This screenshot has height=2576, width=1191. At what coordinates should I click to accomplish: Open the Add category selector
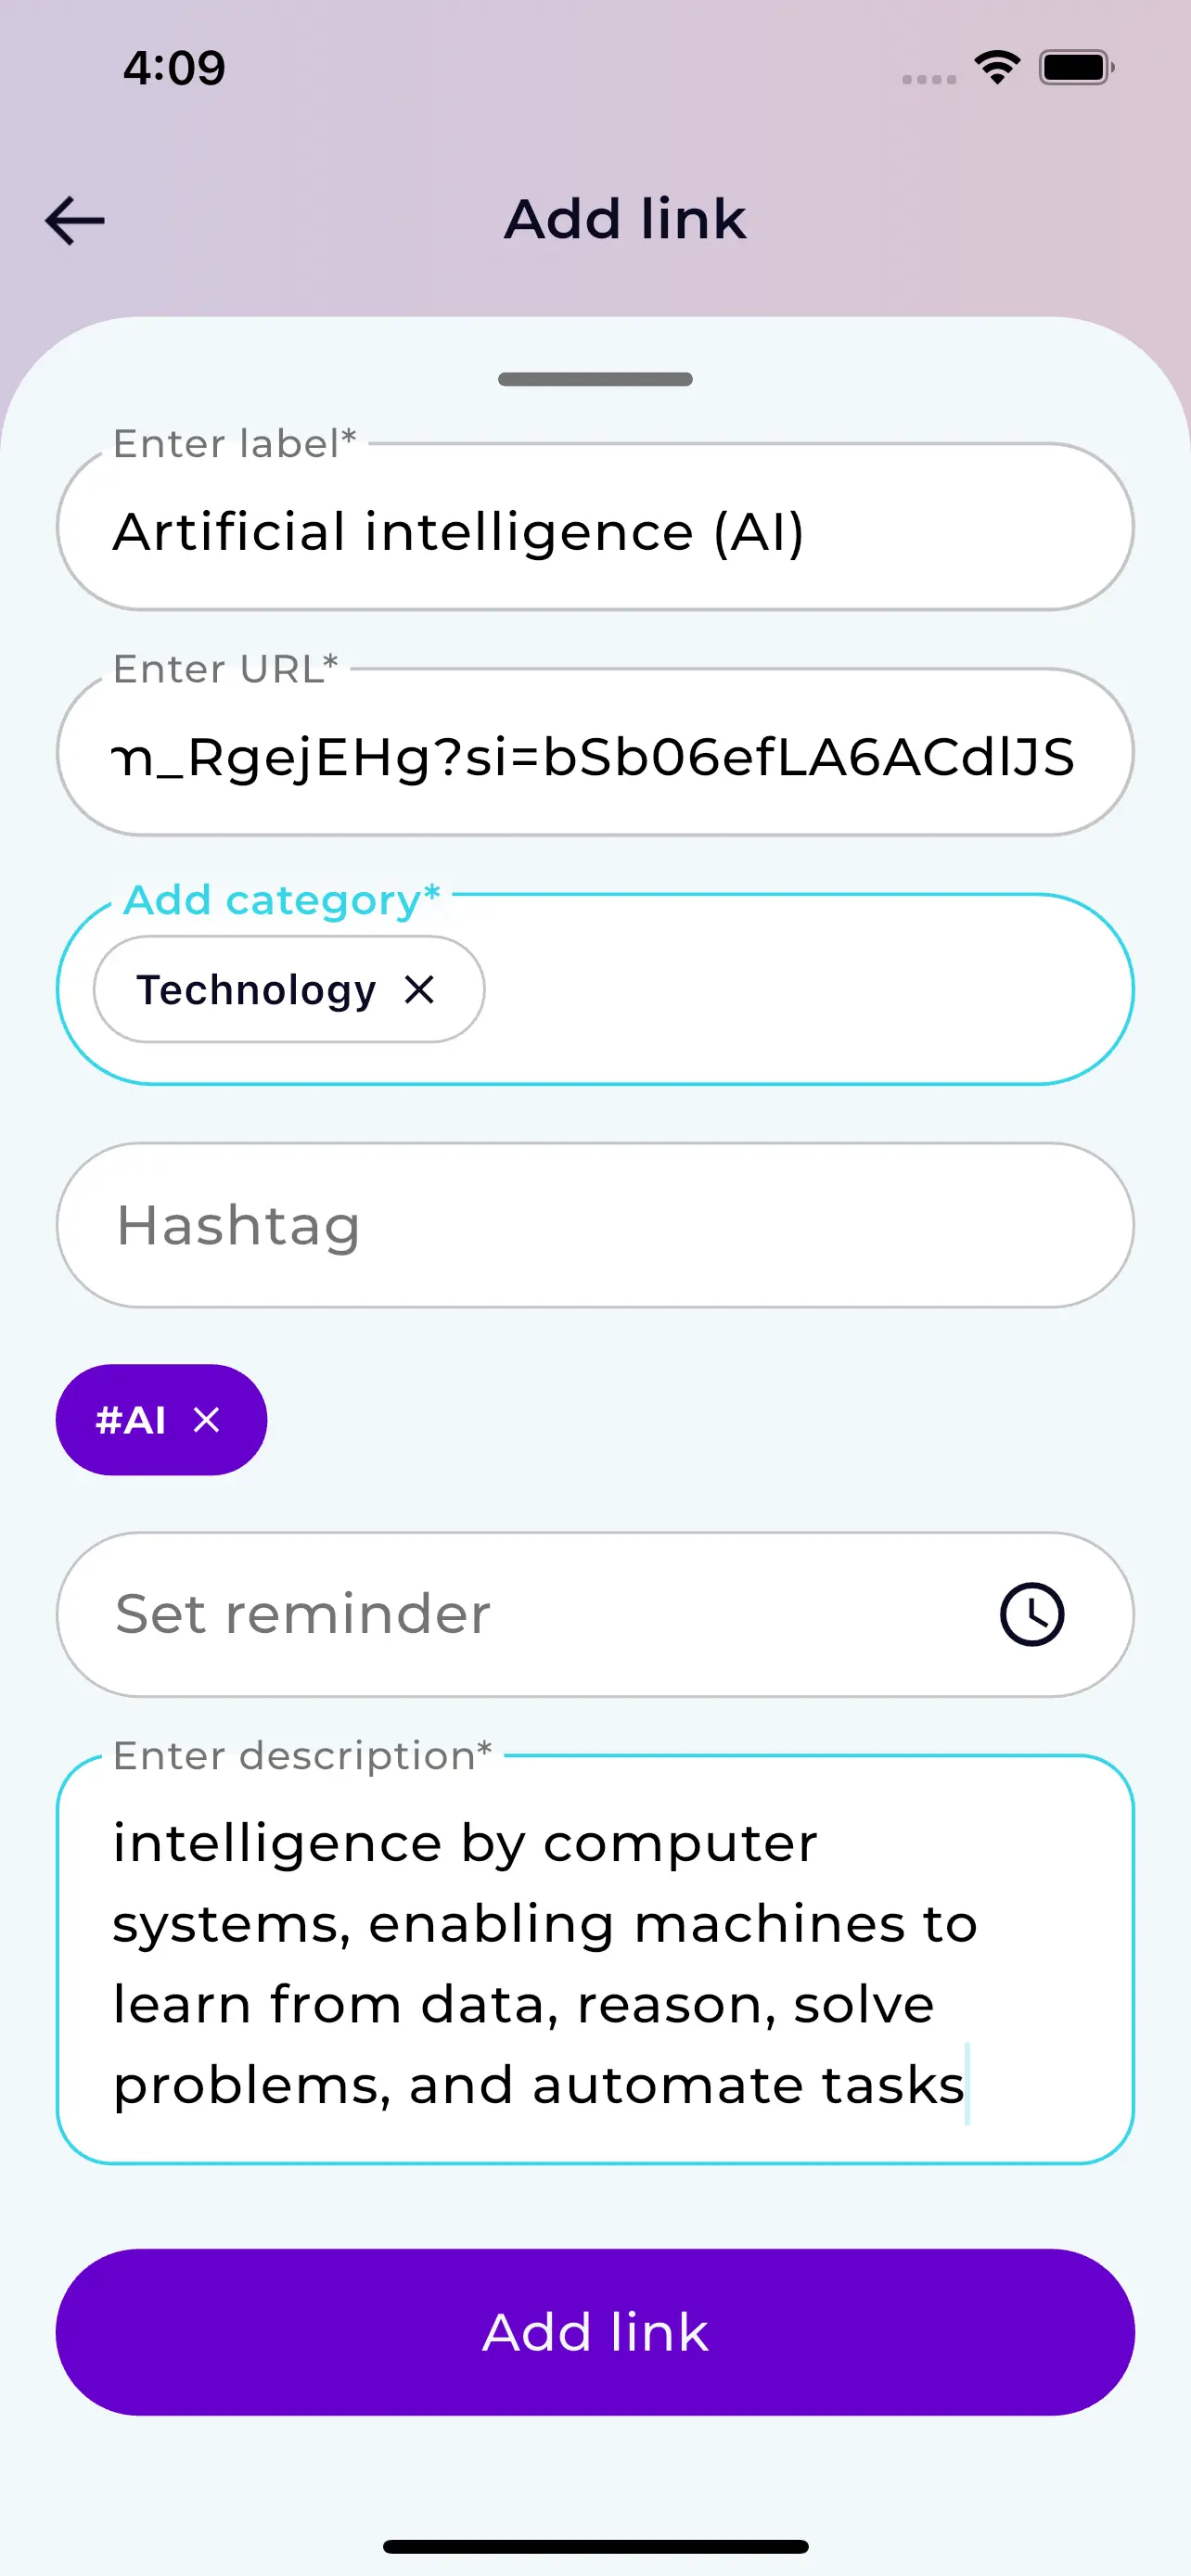(x=800, y=990)
